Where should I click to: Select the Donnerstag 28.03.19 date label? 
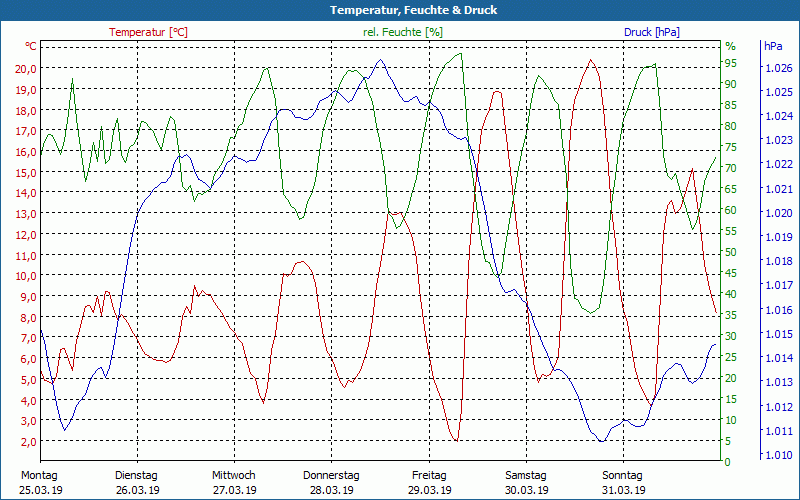tap(331, 482)
